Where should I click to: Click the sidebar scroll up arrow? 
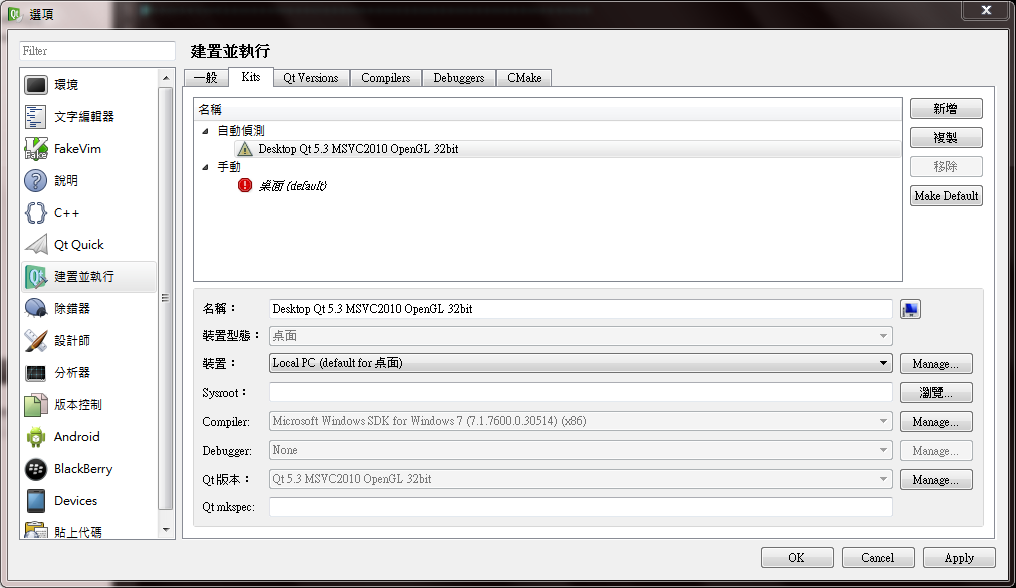click(x=166, y=78)
